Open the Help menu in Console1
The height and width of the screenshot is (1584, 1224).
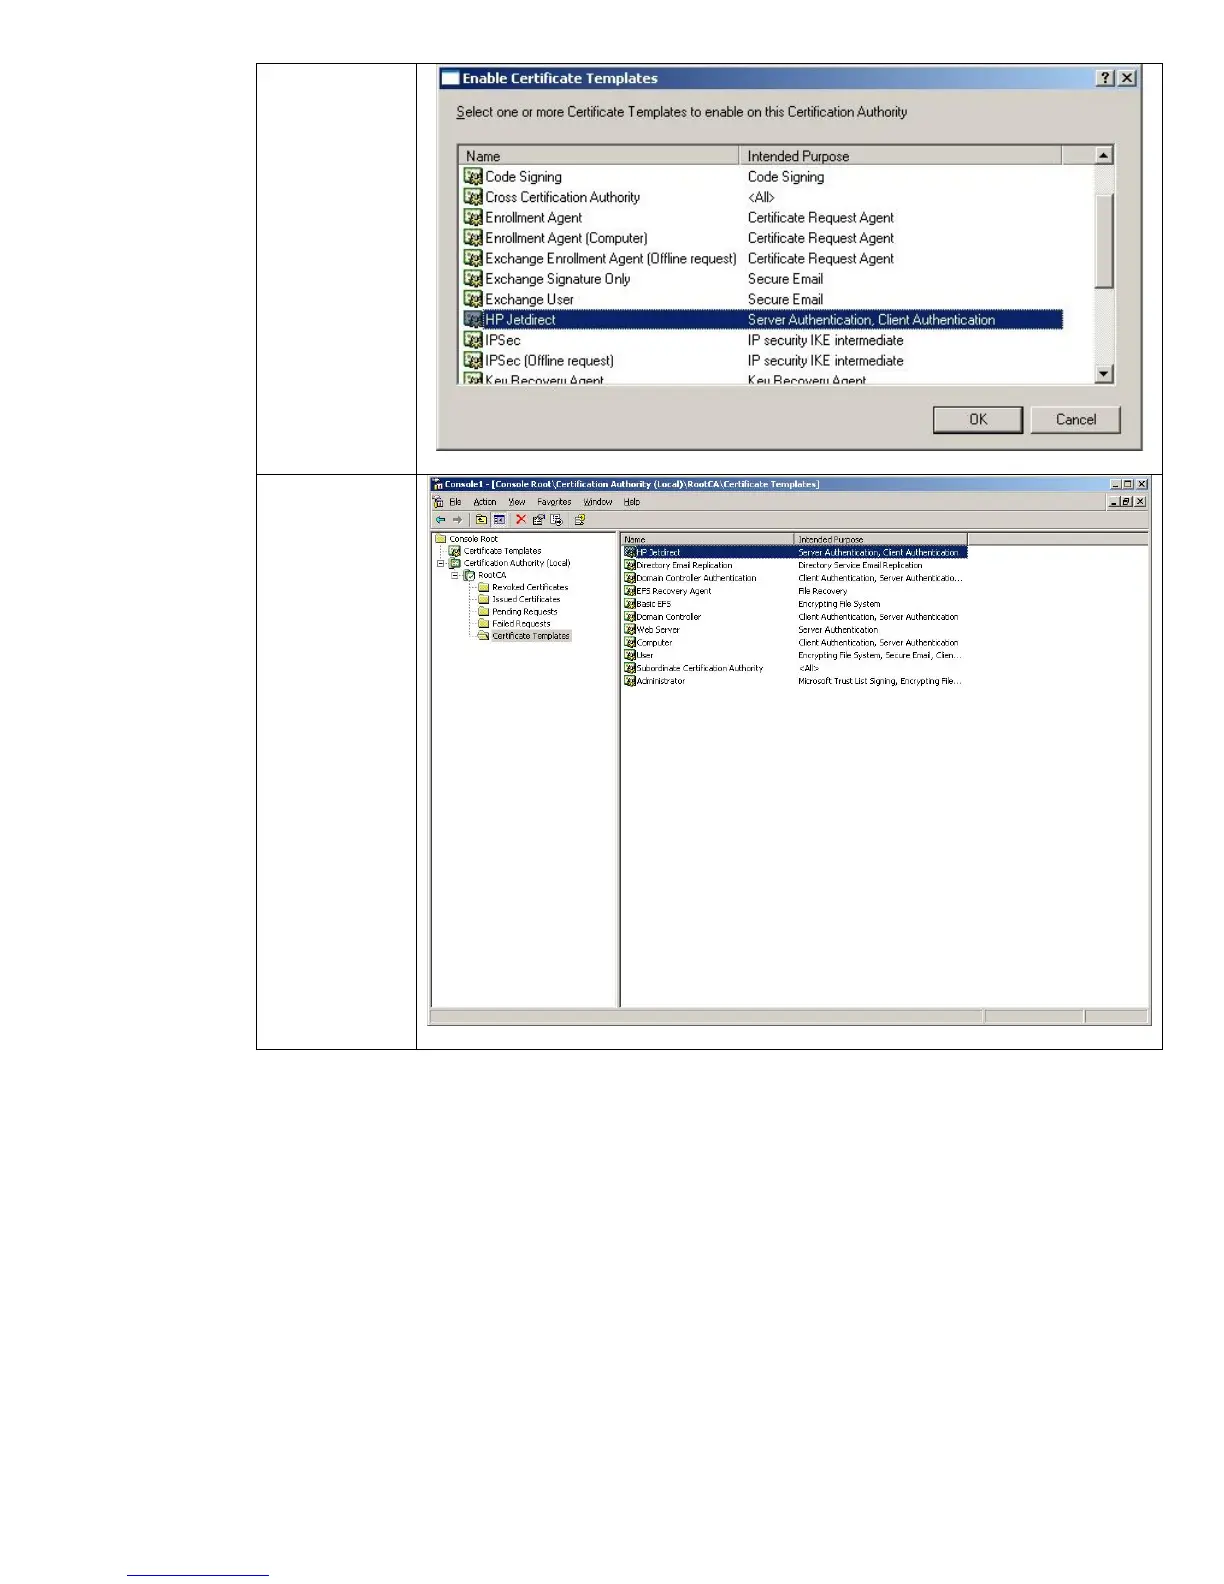click(x=632, y=502)
